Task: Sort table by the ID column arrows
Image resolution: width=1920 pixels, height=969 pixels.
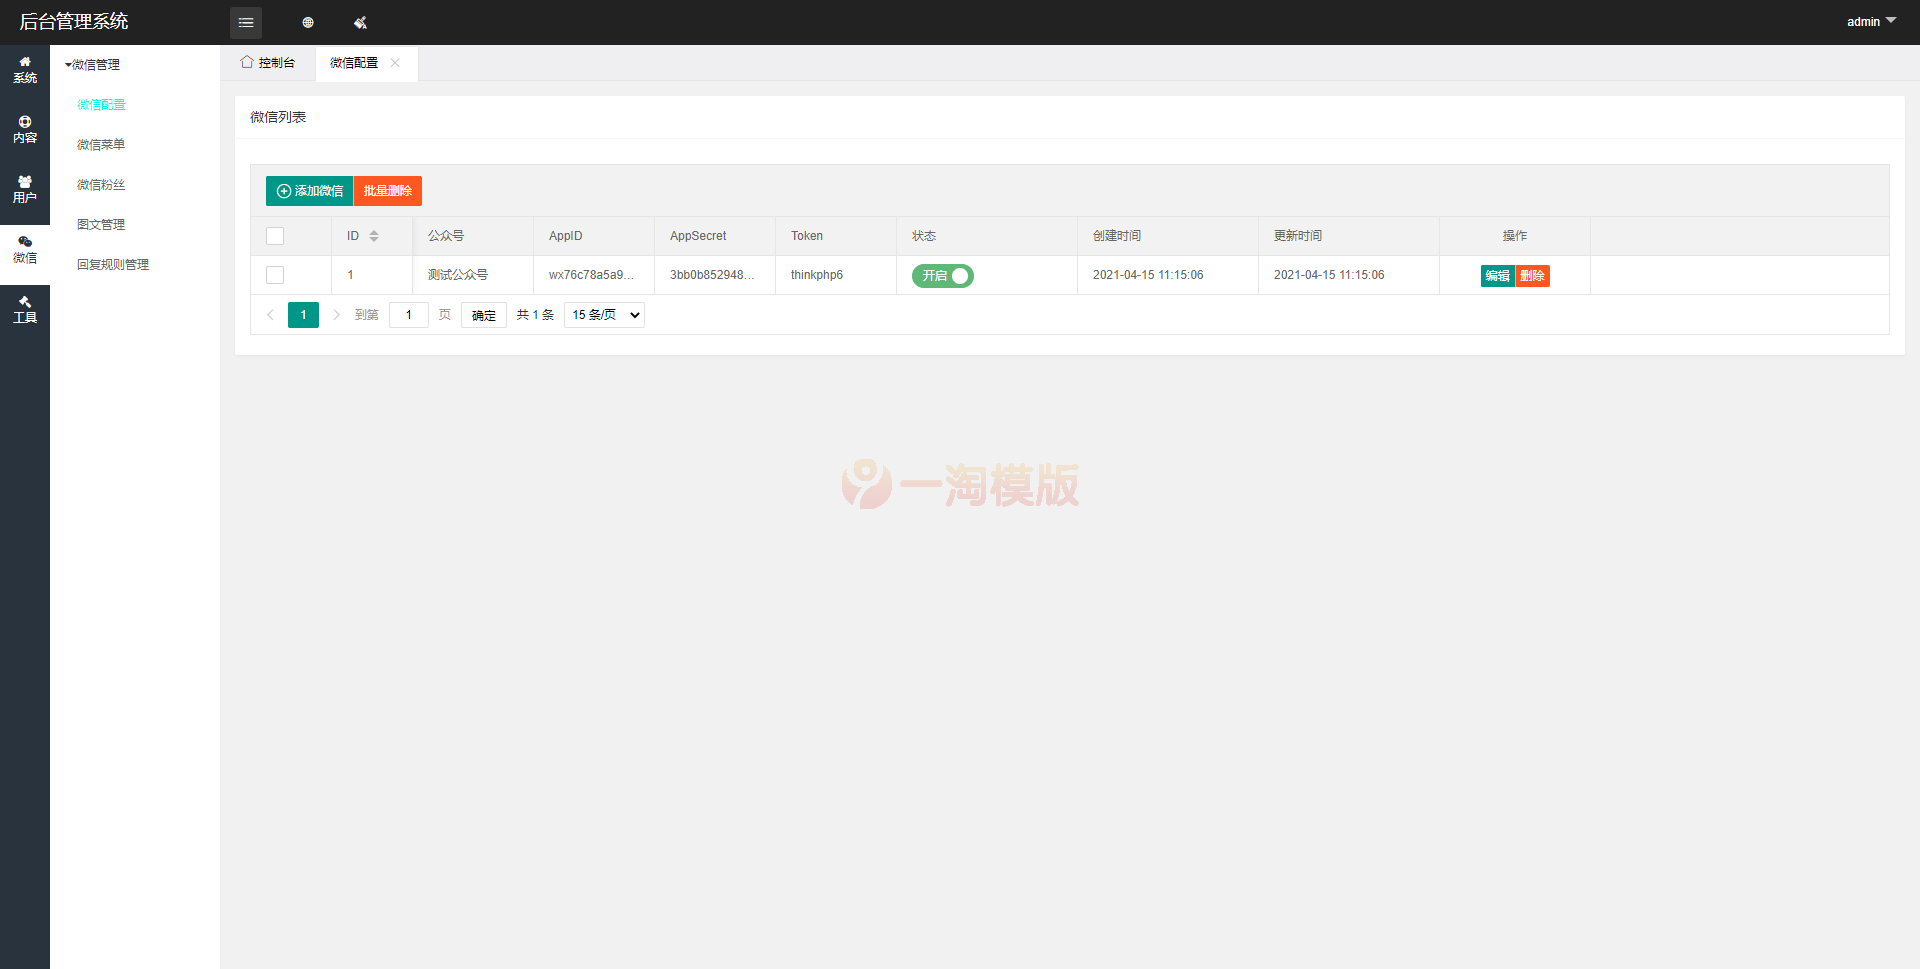Action: (x=374, y=236)
